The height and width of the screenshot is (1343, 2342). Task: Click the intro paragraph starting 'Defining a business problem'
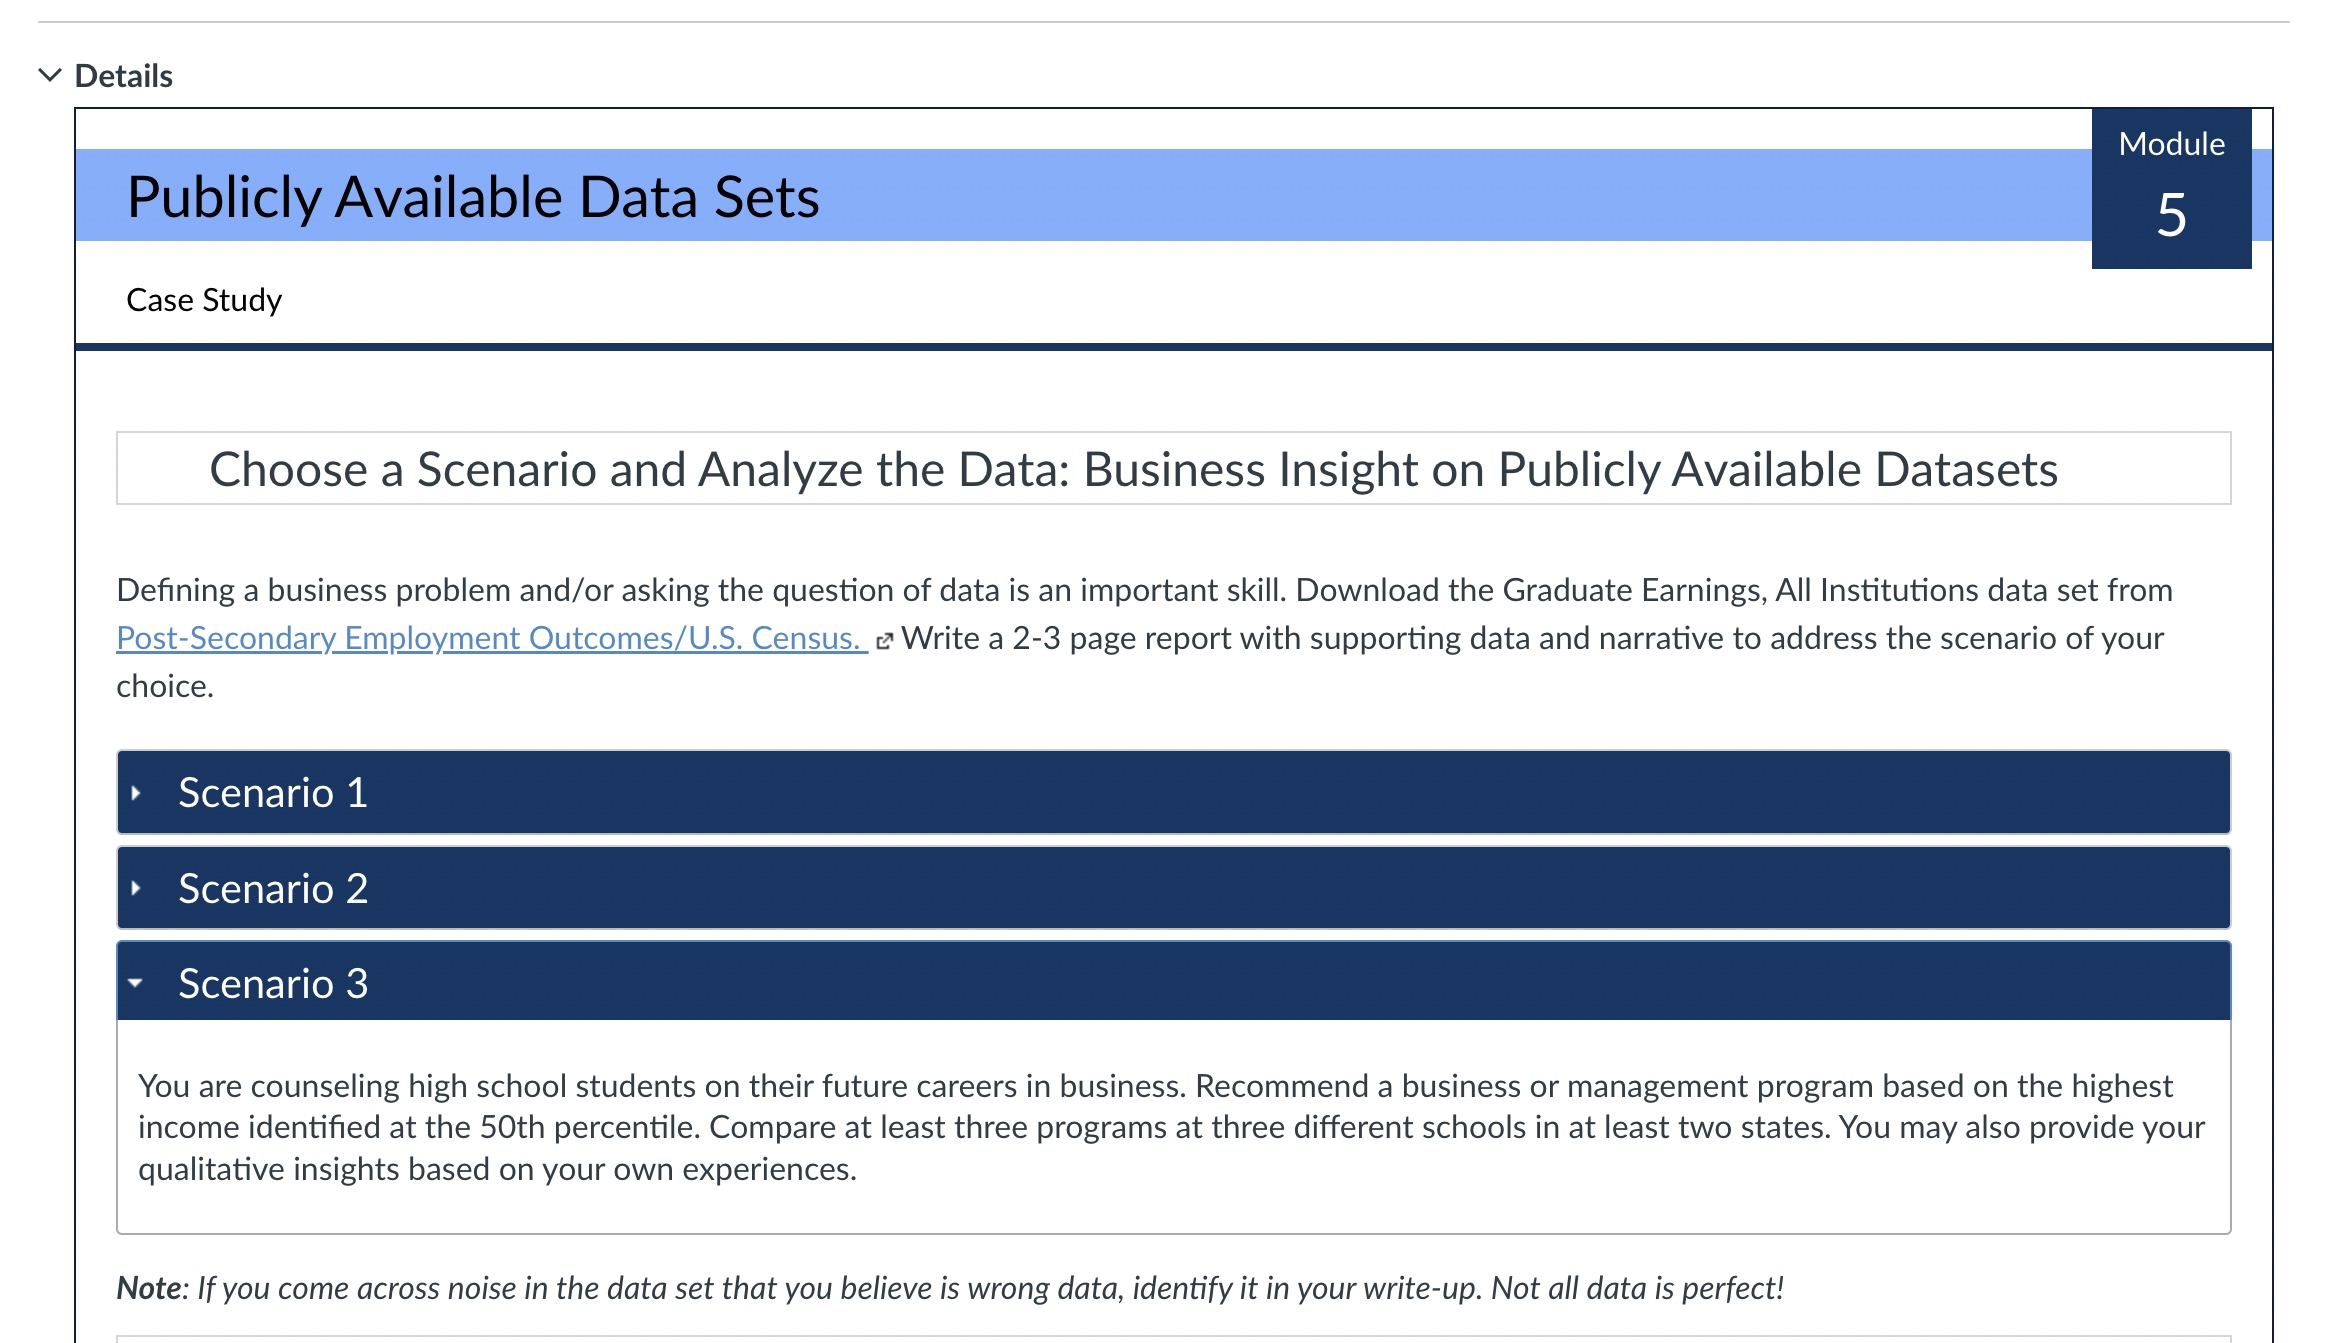[x=700, y=590]
